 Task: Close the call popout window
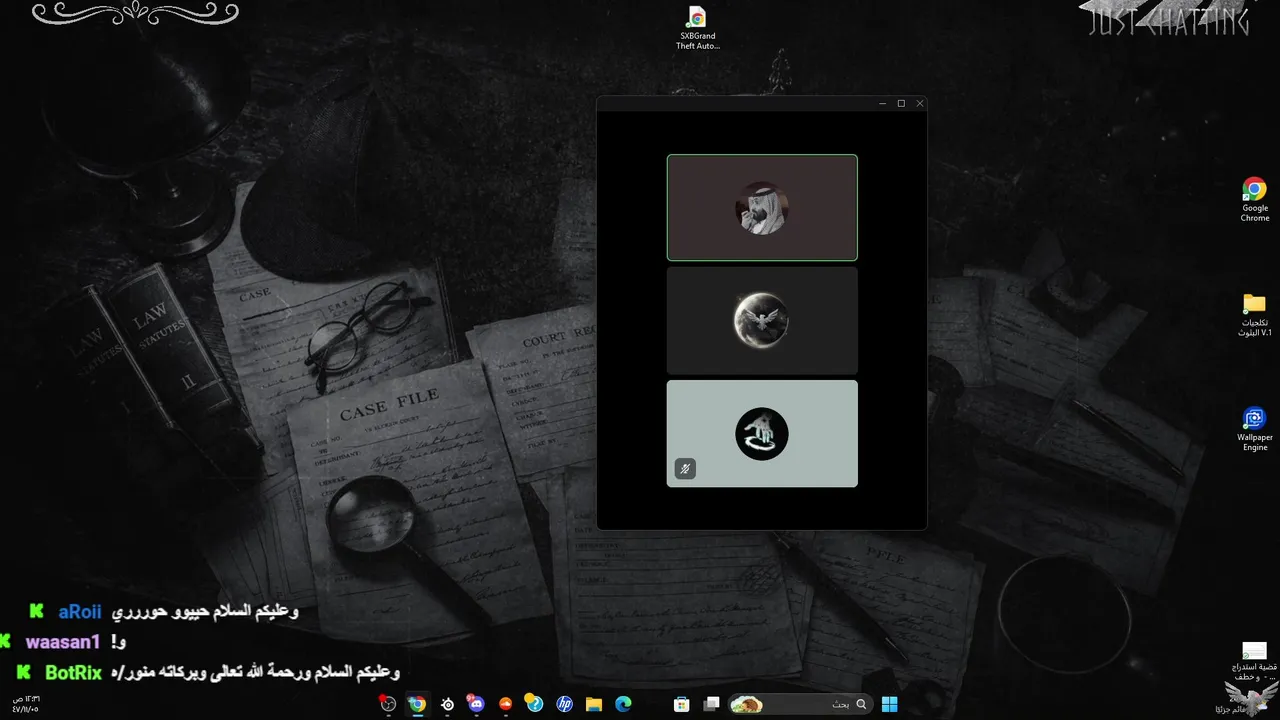(920, 103)
